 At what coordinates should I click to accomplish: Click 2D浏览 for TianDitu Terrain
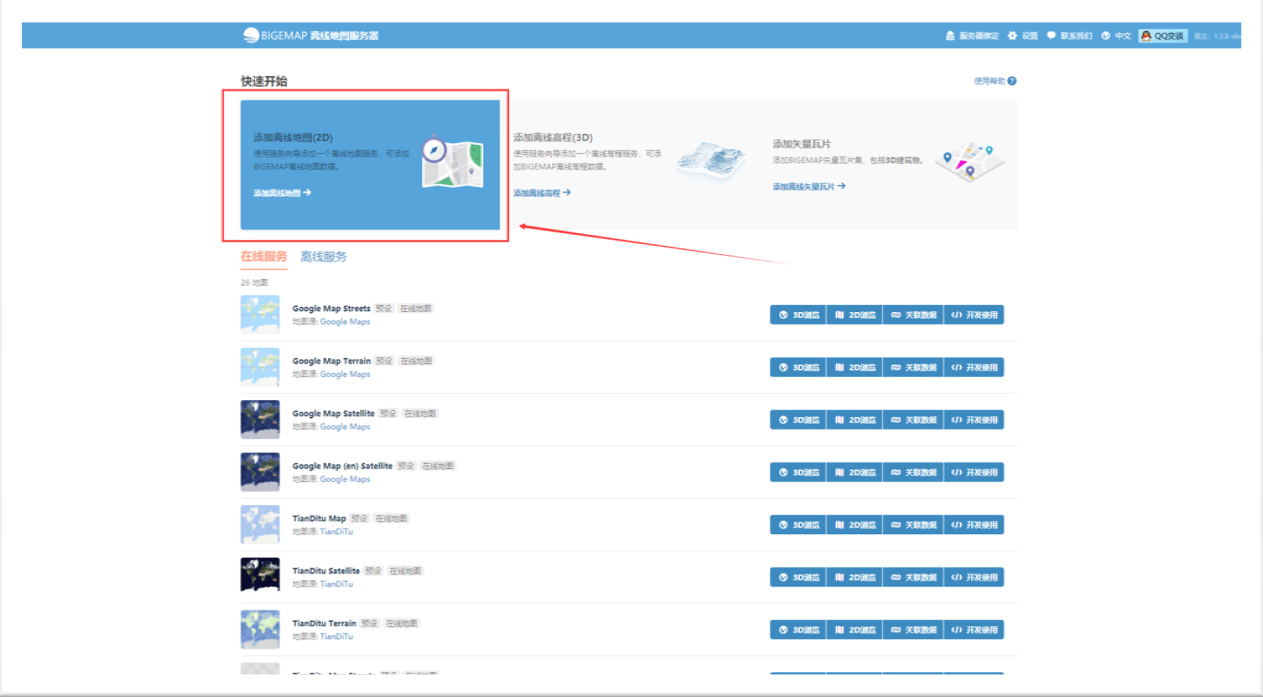pos(854,630)
